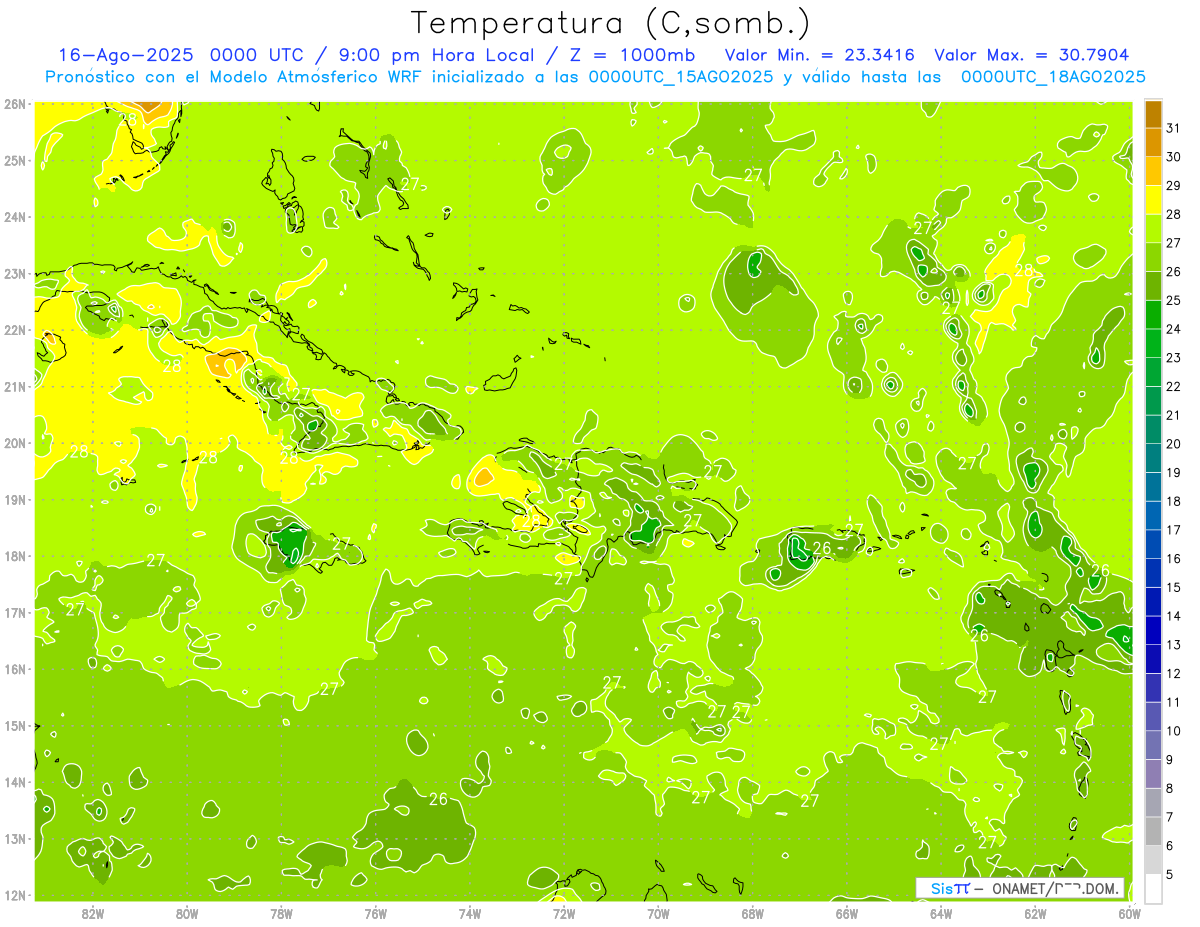
Task: Click the latitude axis label '26N'
Action: (x=15, y=104)
